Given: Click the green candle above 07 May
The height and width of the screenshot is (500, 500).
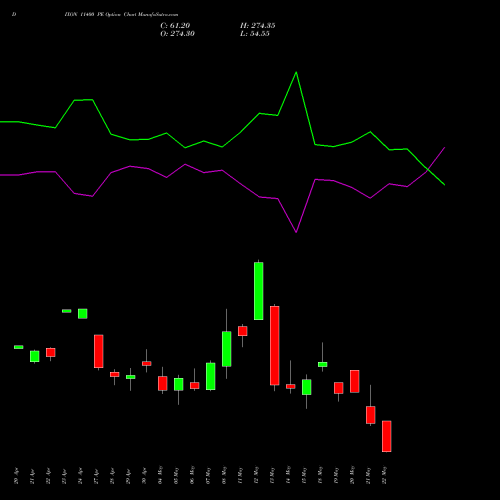Looking at the screenshot, I should tap(211, 376).
